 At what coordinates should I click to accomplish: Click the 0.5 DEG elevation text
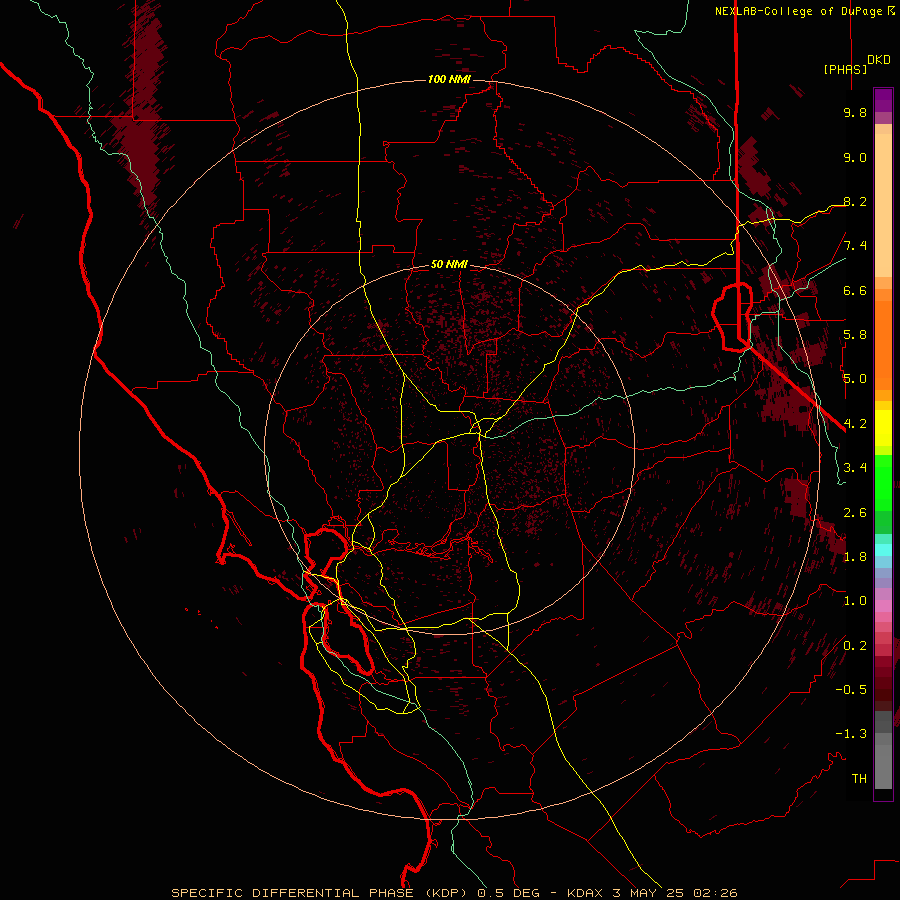(507, 893)
